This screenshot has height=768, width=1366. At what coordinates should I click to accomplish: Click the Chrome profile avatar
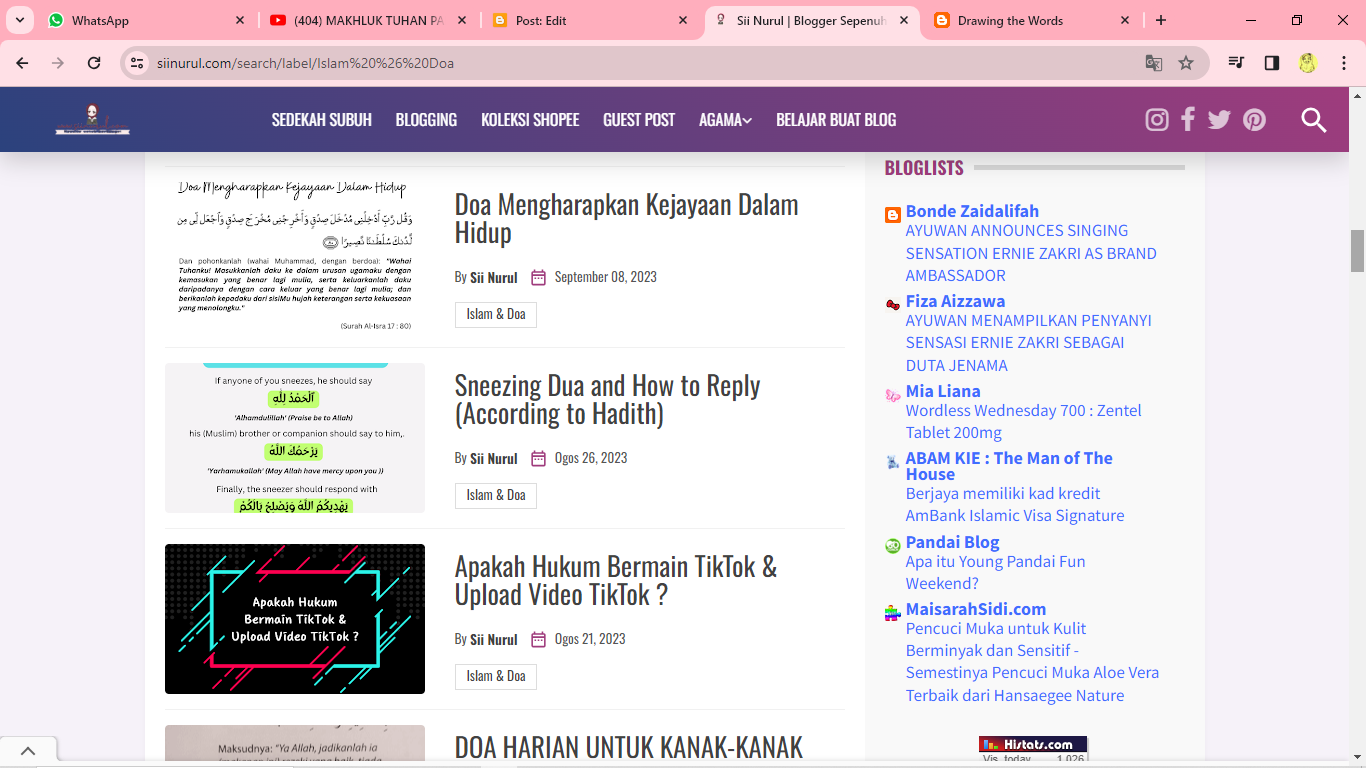[1308, 63]
